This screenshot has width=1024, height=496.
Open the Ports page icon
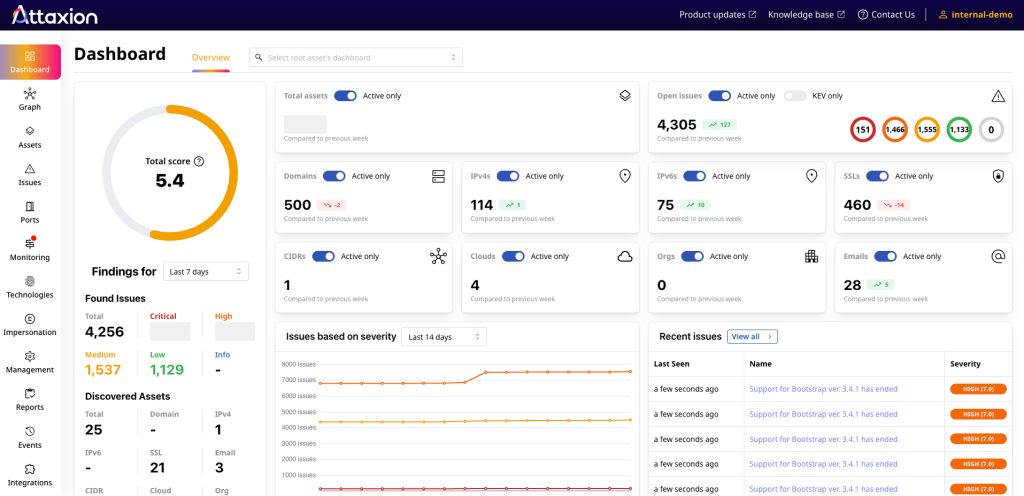click(30, 207)
